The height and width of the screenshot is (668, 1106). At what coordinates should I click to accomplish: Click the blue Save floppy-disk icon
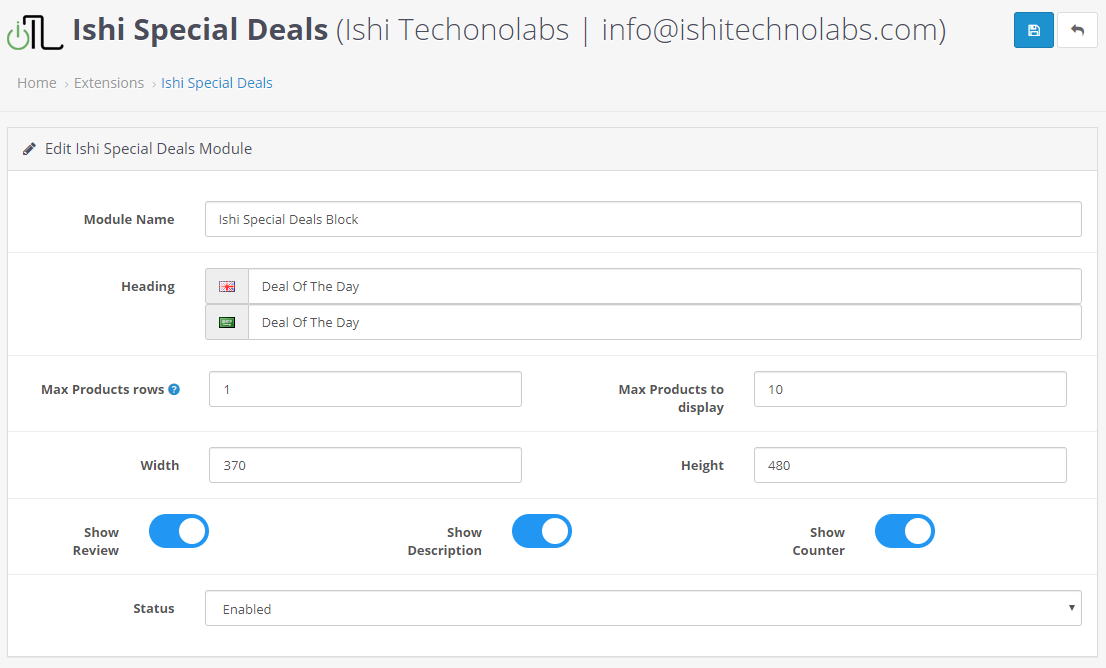tap(1033, 30)
